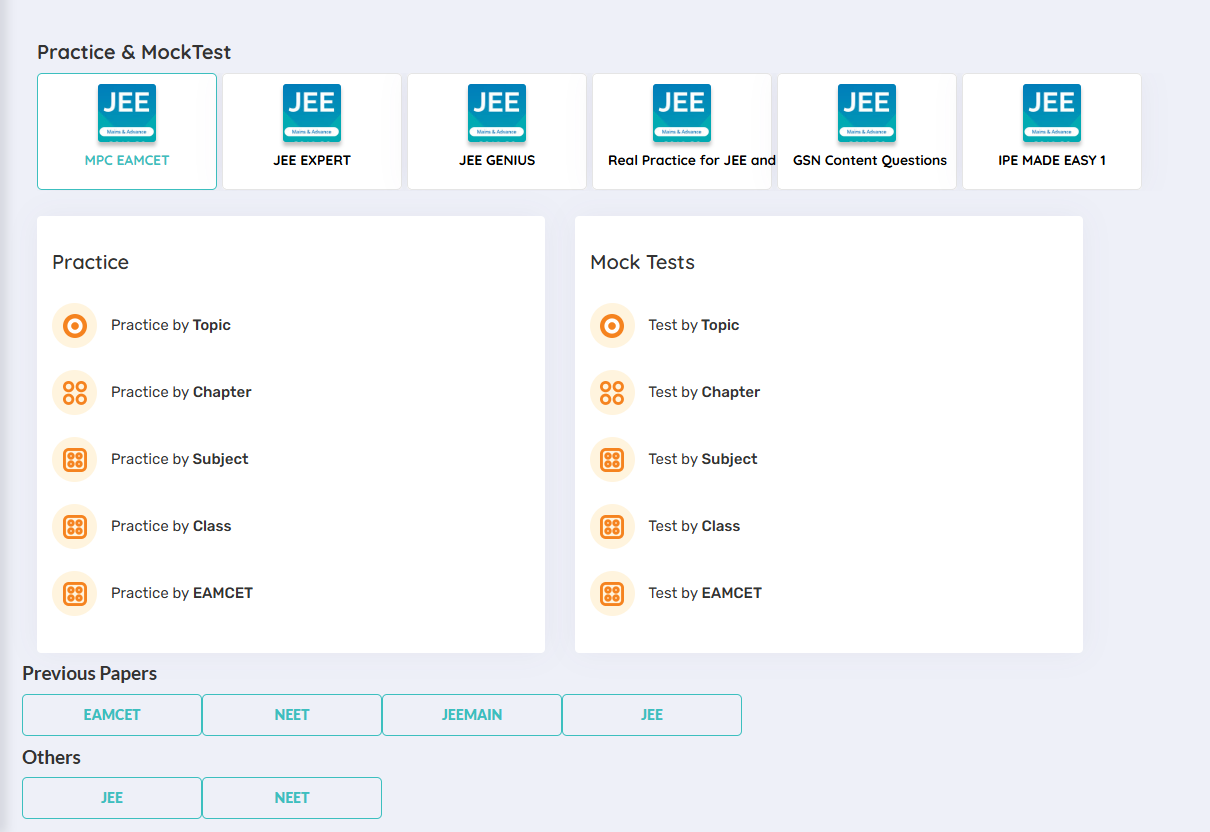Image resolution: width=1210 pixels, height=832 pixels.
Task: Click the JEE icon above MPC EAMCET
Action: 127,113
